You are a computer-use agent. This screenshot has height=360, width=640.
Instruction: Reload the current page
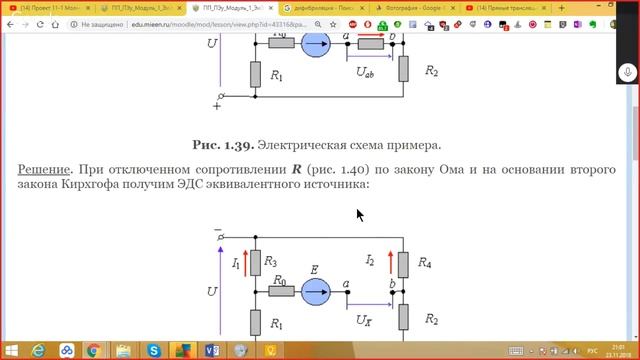[40, 24]
